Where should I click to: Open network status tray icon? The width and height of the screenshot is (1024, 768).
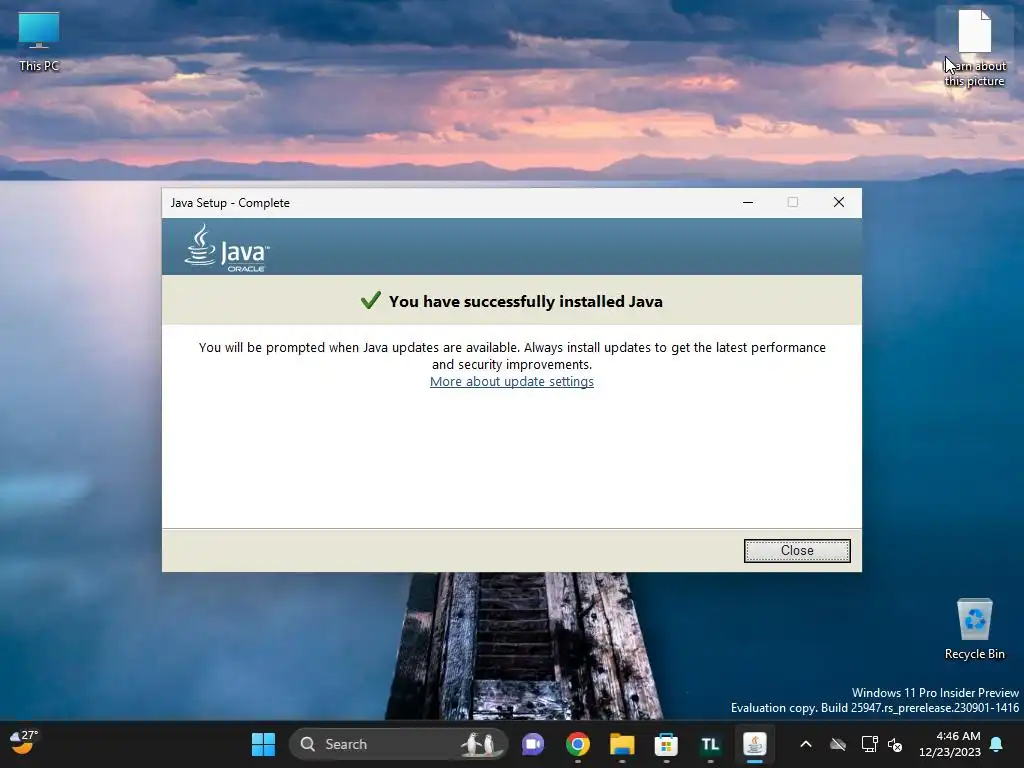pos(869,744)
